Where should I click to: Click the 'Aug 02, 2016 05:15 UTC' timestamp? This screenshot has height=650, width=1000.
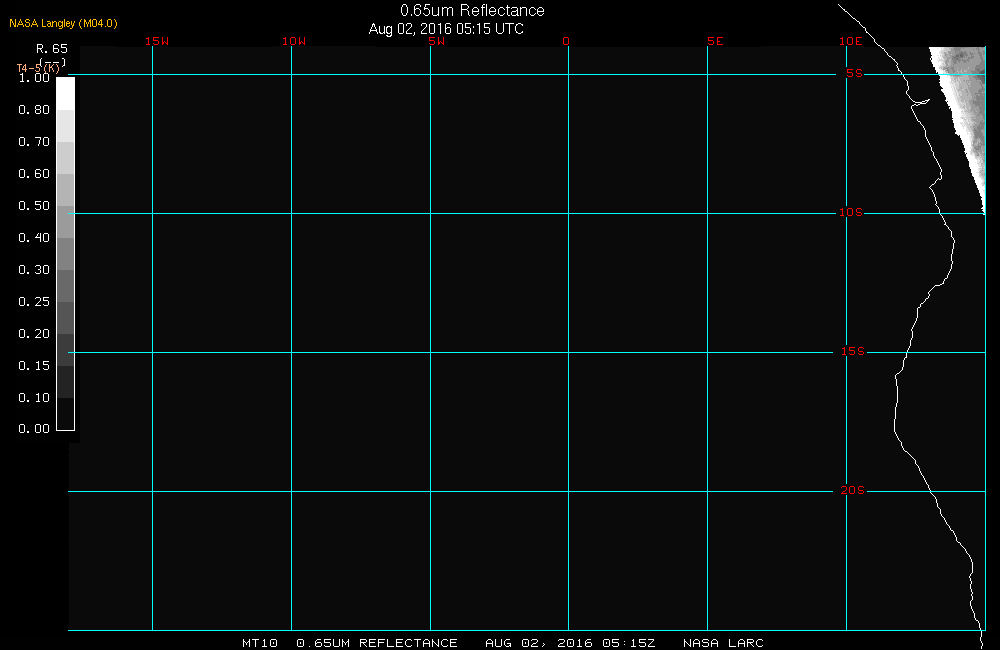coord(446,29)
